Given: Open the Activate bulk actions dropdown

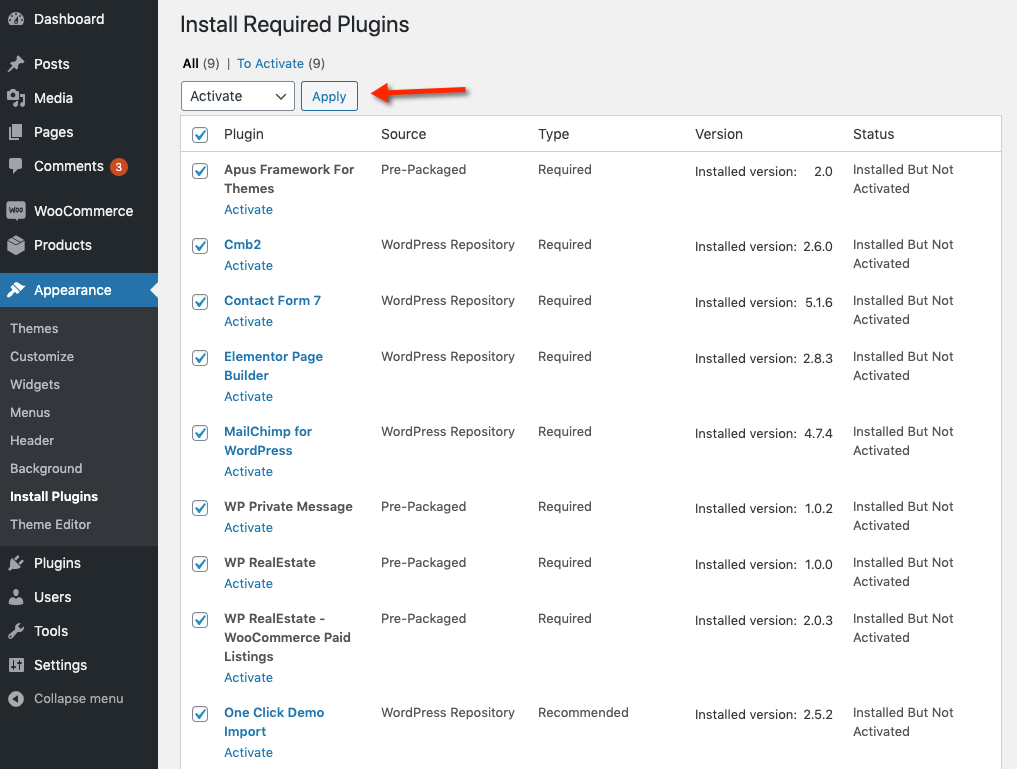Looking at the screenshot, I should coord(238,96).
